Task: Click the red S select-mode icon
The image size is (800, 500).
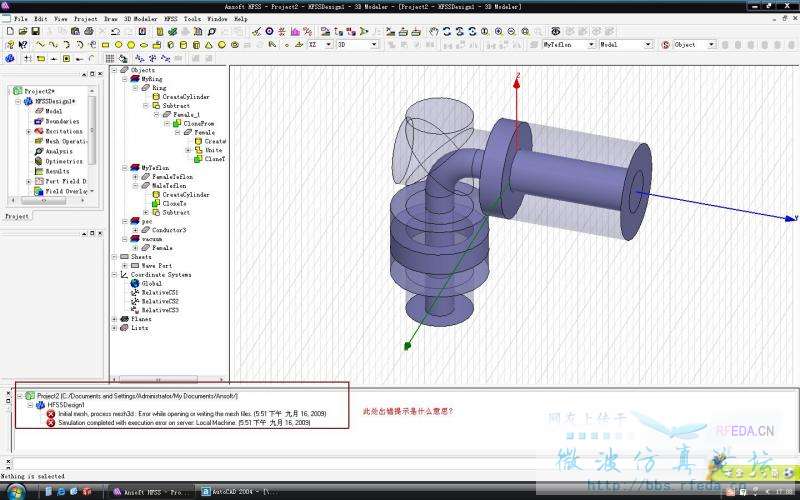Action: pos(665,45)
